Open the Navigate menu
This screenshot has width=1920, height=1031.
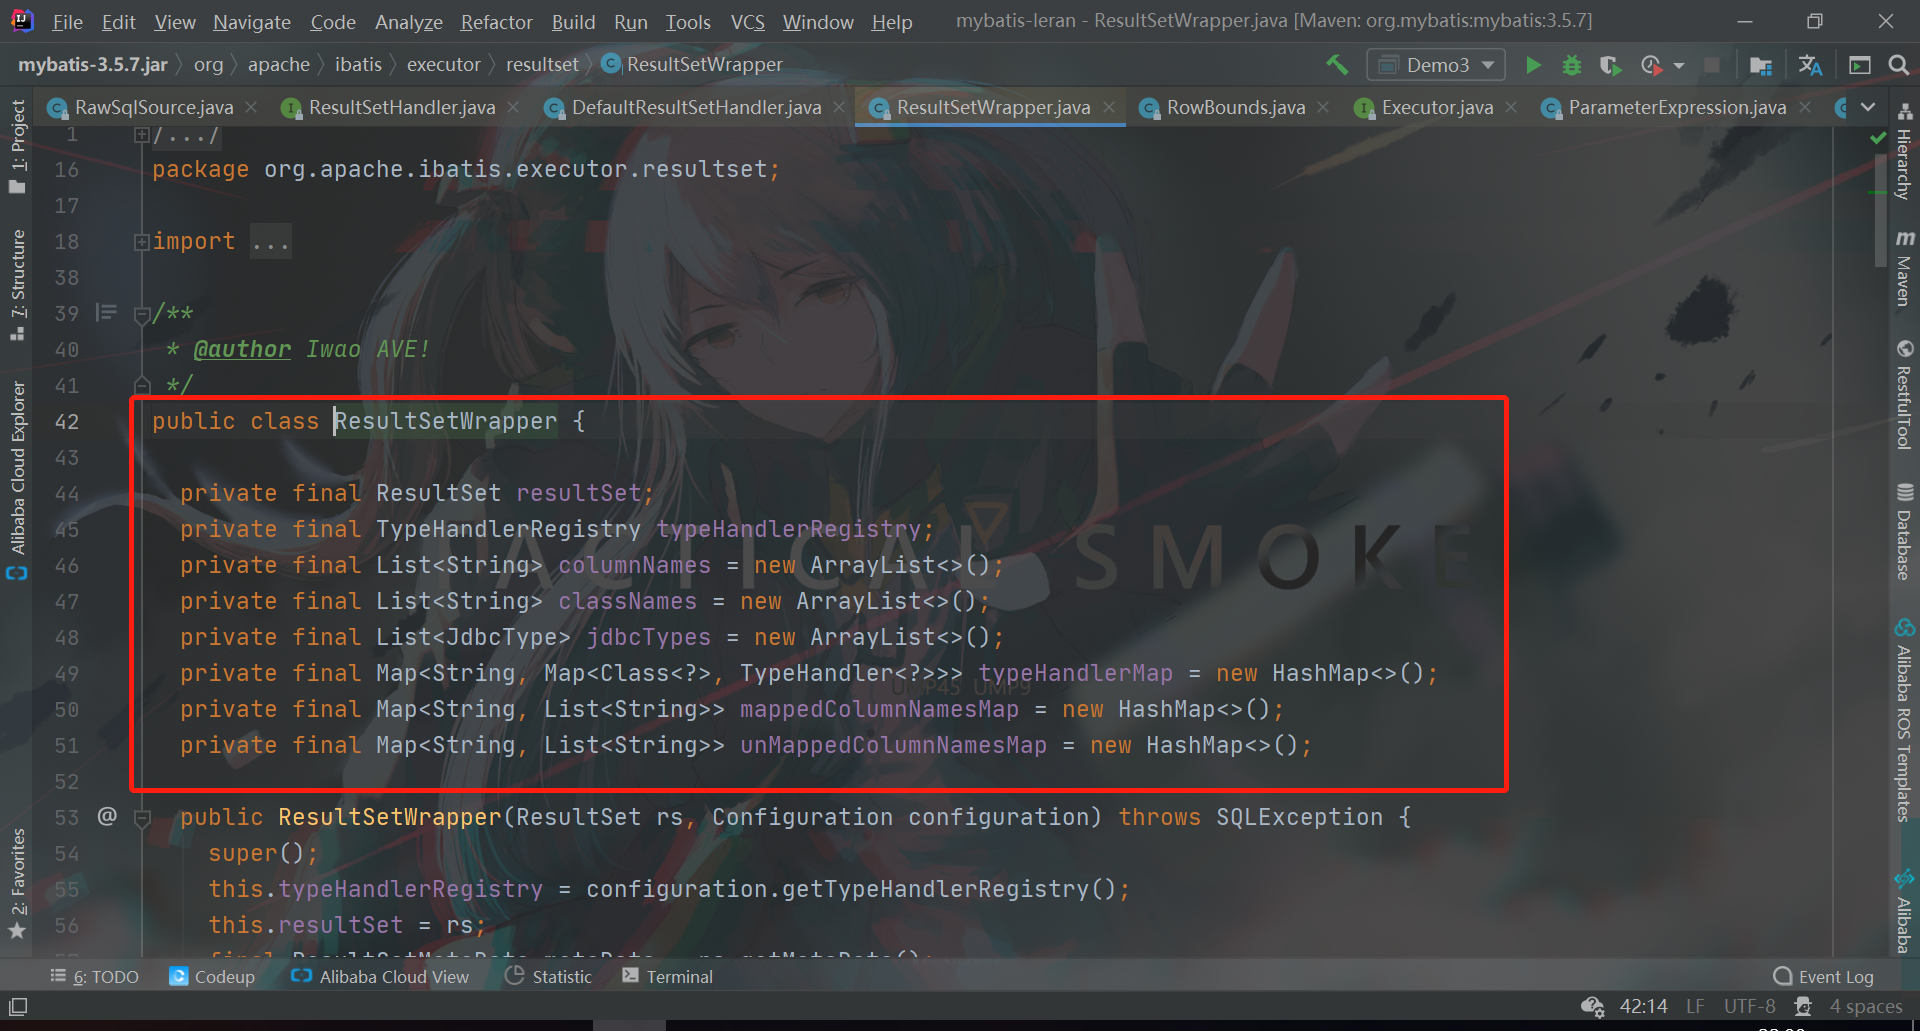pyautogui.click(x=252, y=22)
